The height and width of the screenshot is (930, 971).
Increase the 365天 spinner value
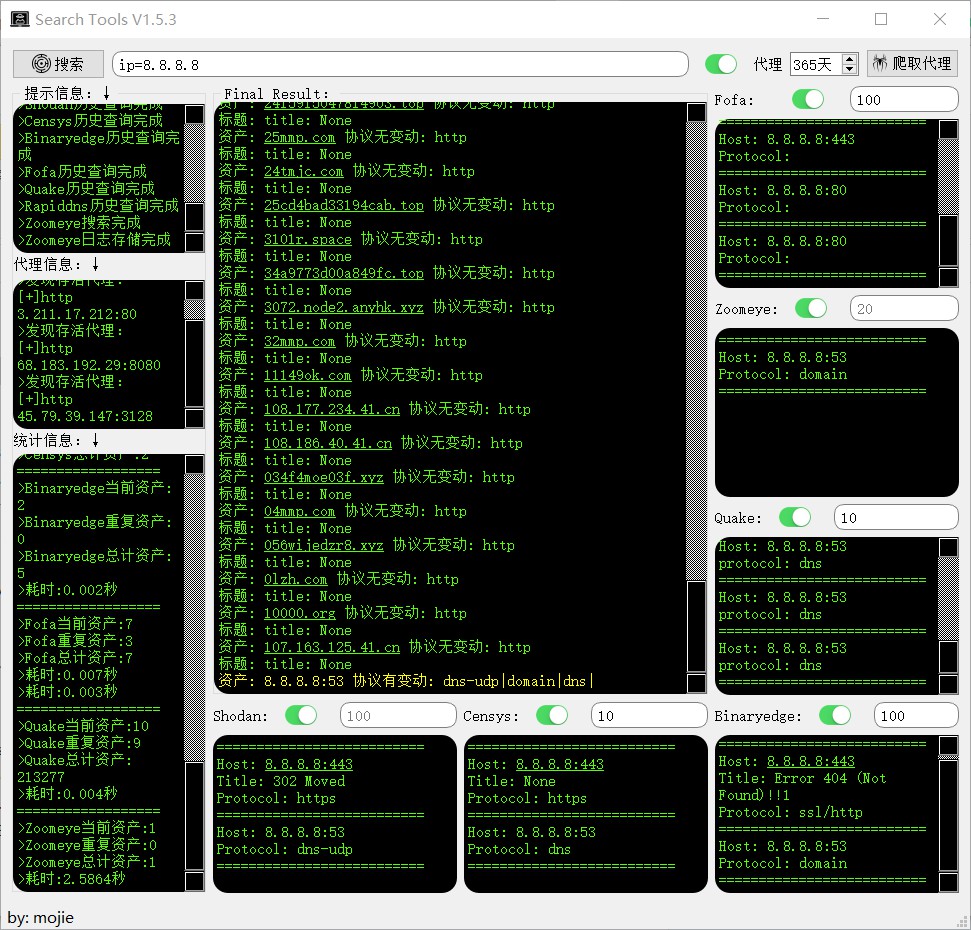(x=850, y=59)
